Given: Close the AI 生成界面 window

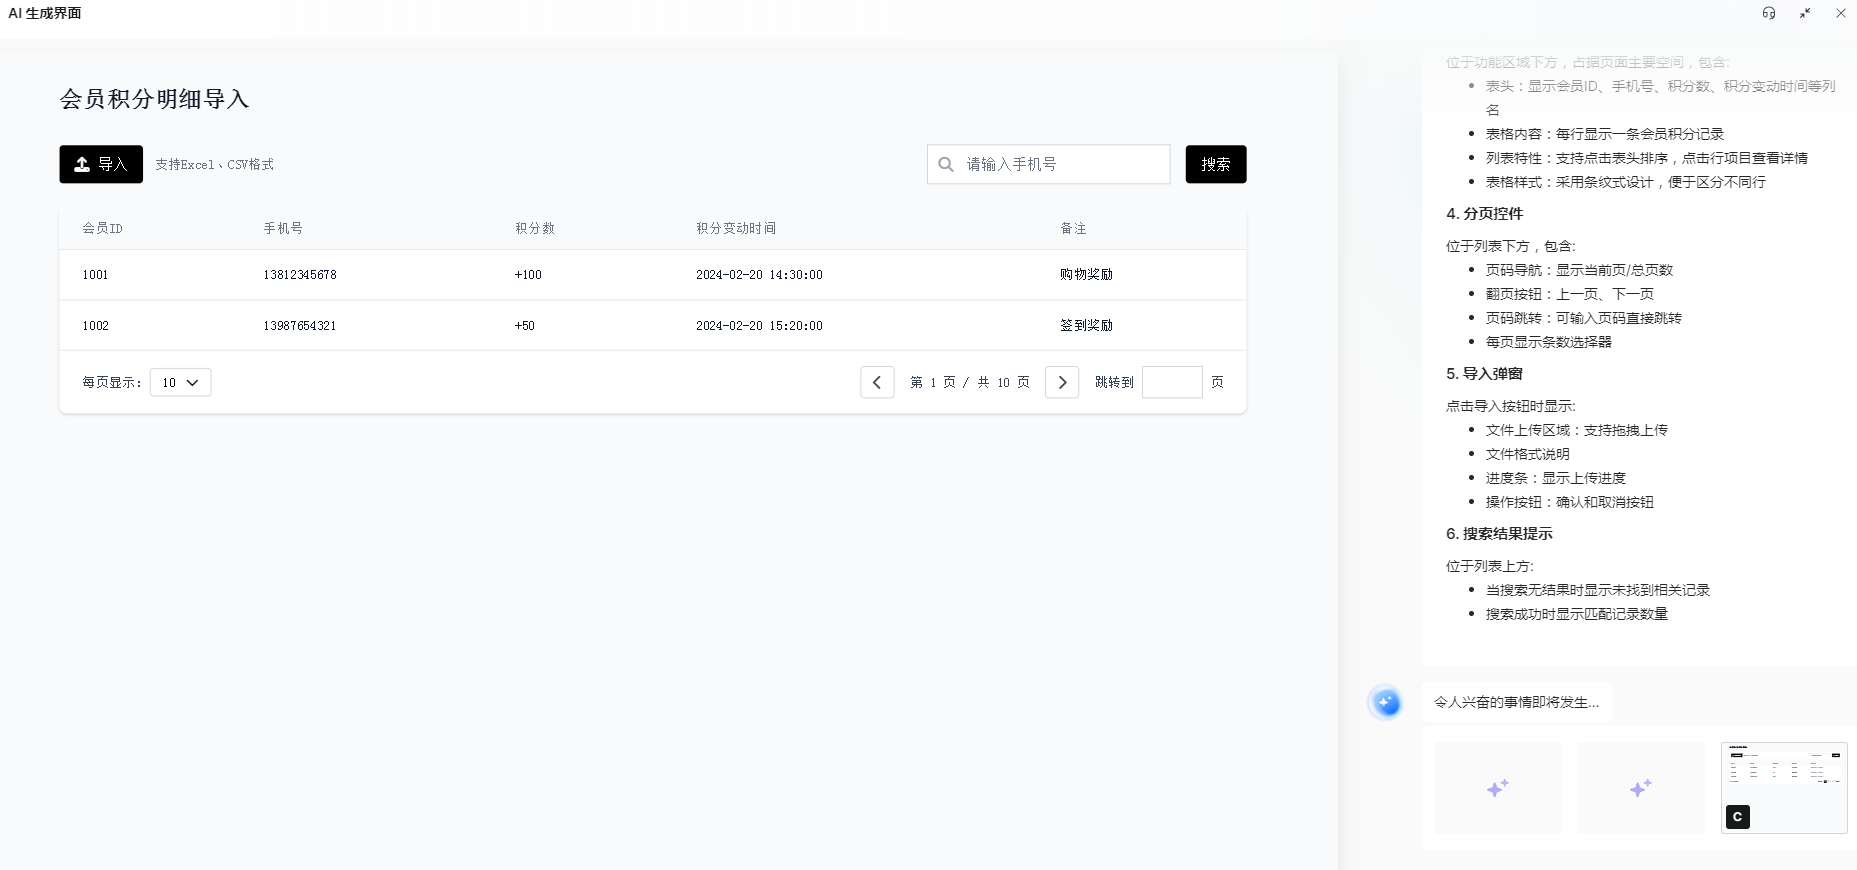Looking at the screenshot, I should point(1841,13).
